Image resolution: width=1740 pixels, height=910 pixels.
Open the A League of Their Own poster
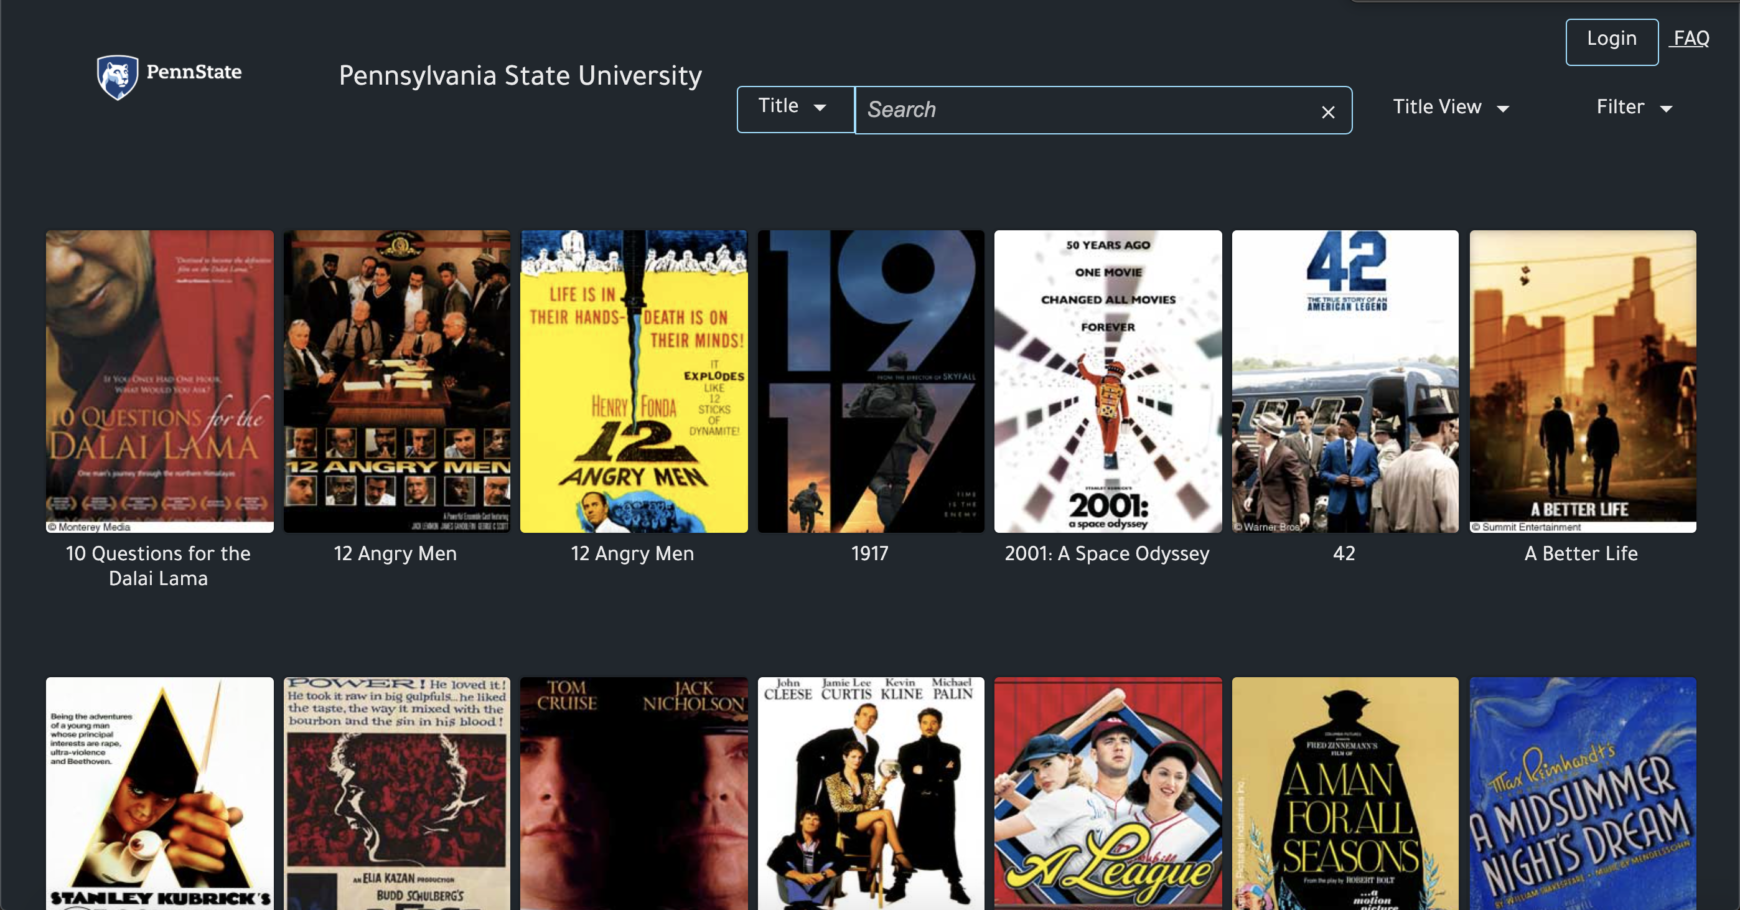pyautogui.click(x=1107, y=795)
